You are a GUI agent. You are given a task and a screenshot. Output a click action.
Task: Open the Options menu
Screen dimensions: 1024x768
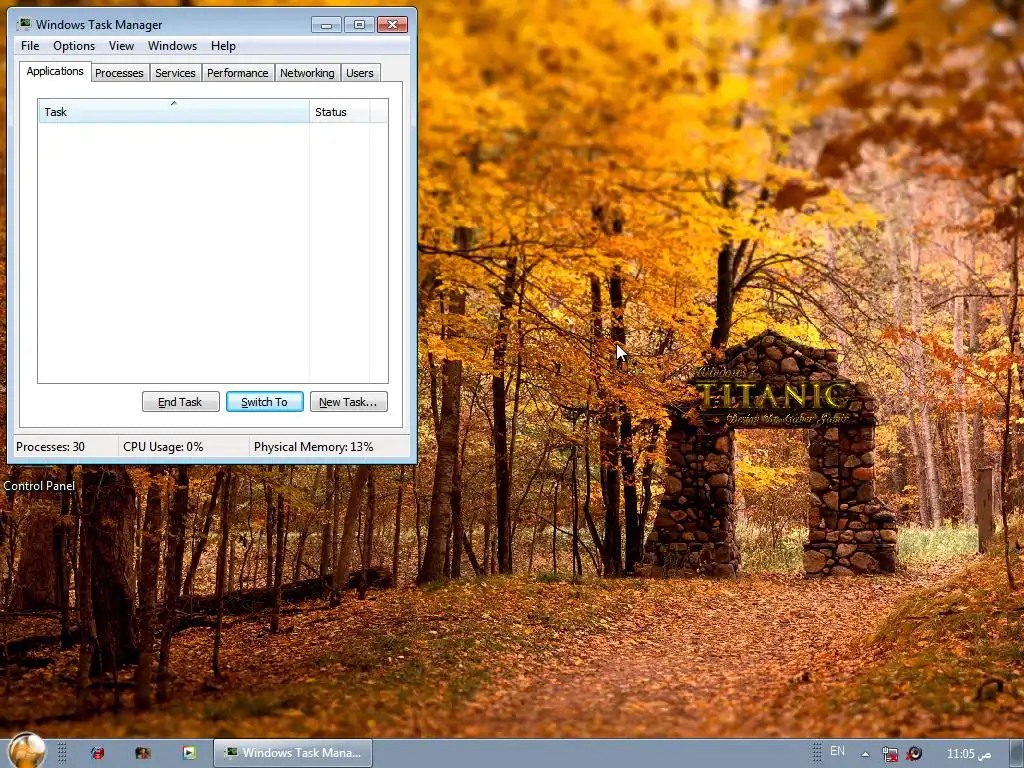coord(74,46)
